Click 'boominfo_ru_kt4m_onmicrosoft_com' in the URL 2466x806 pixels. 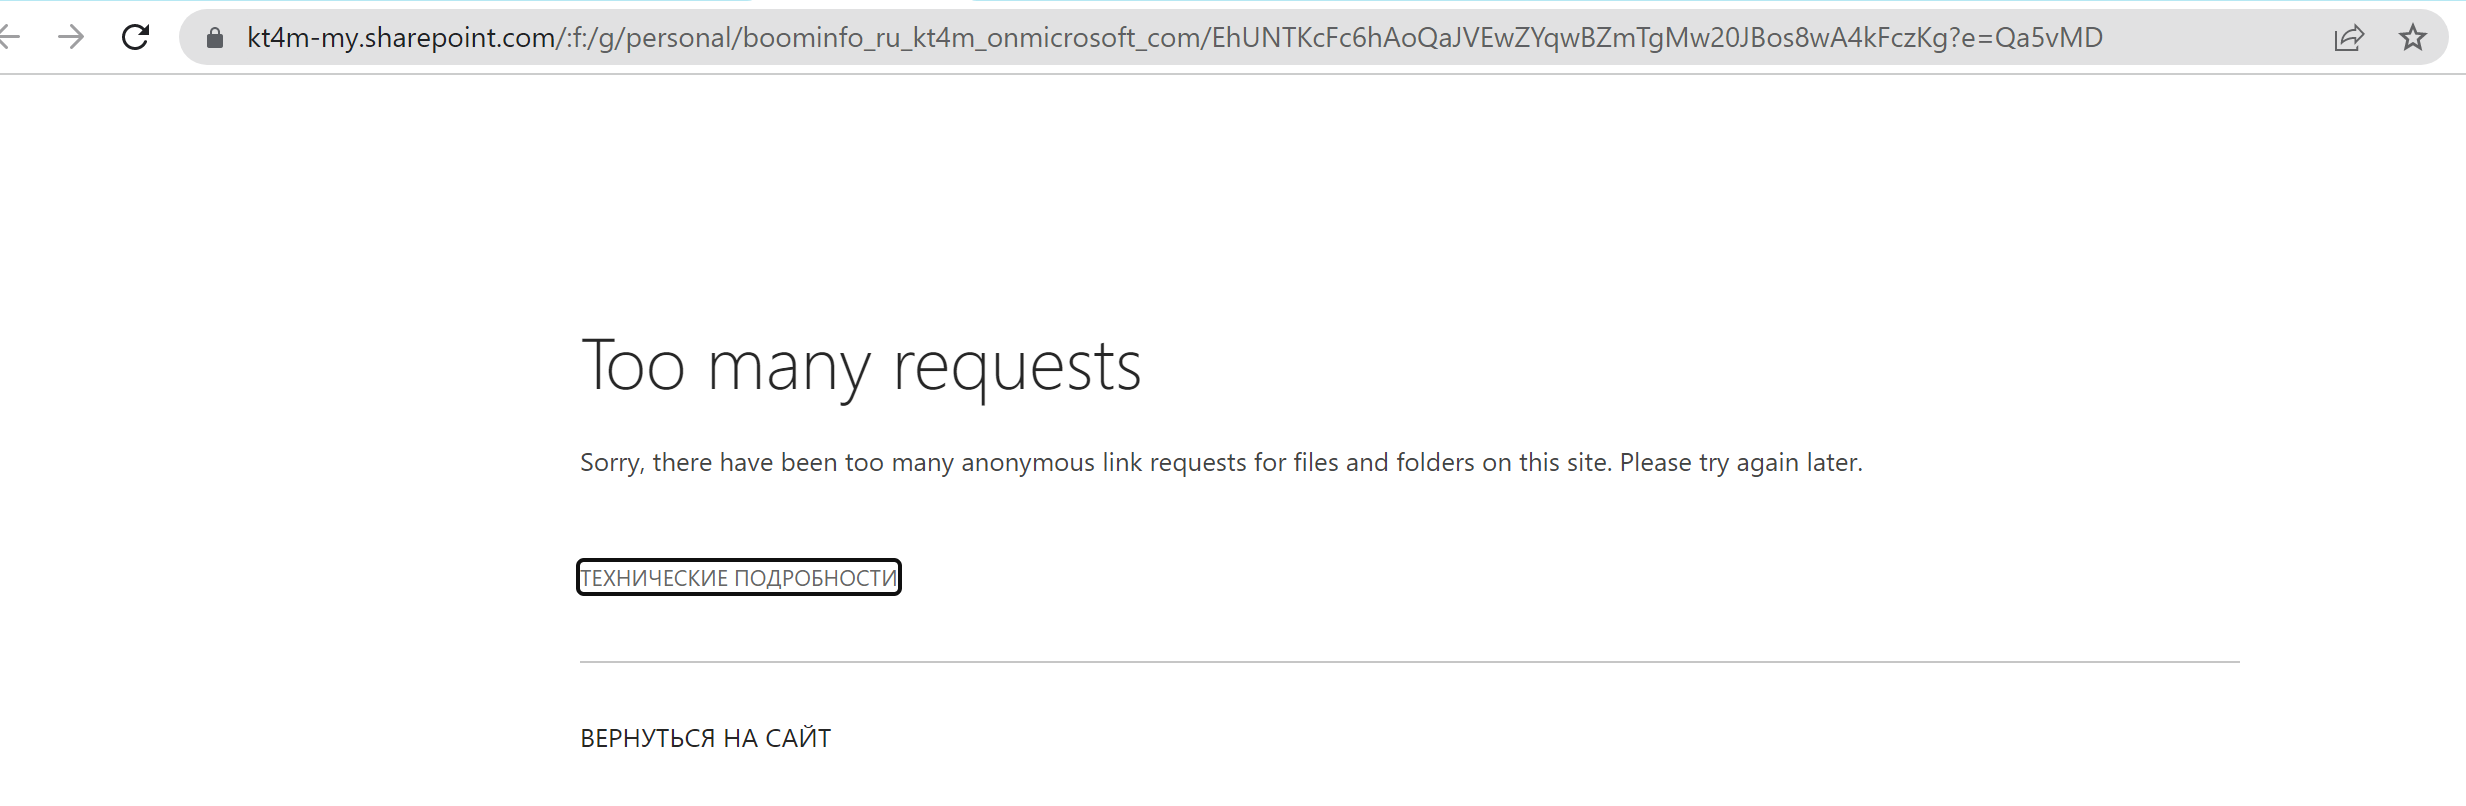click(x=972, y=38)
